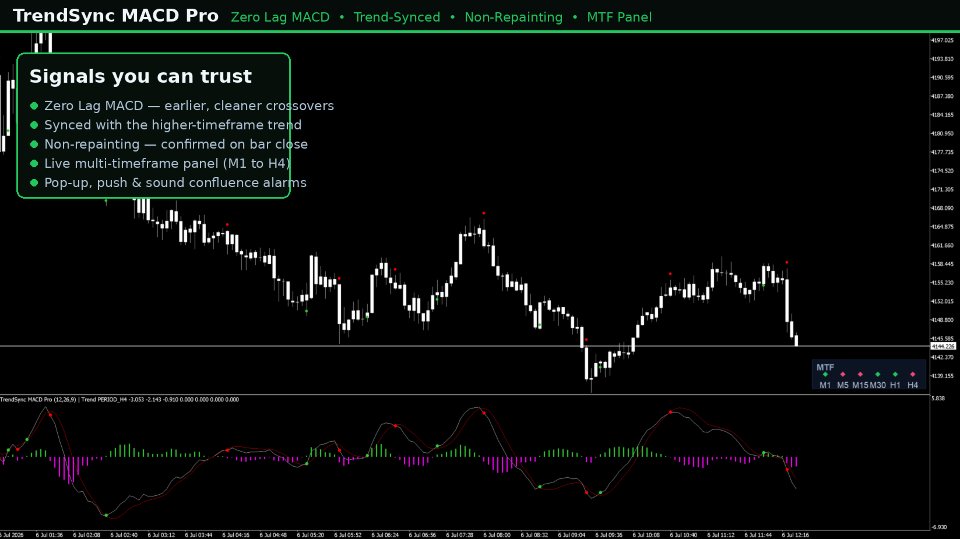Viewport: 960px width, 539px height.
Task: Click 'Synced with the higher-timeframe trend' bullet
Action: (165, 125)
